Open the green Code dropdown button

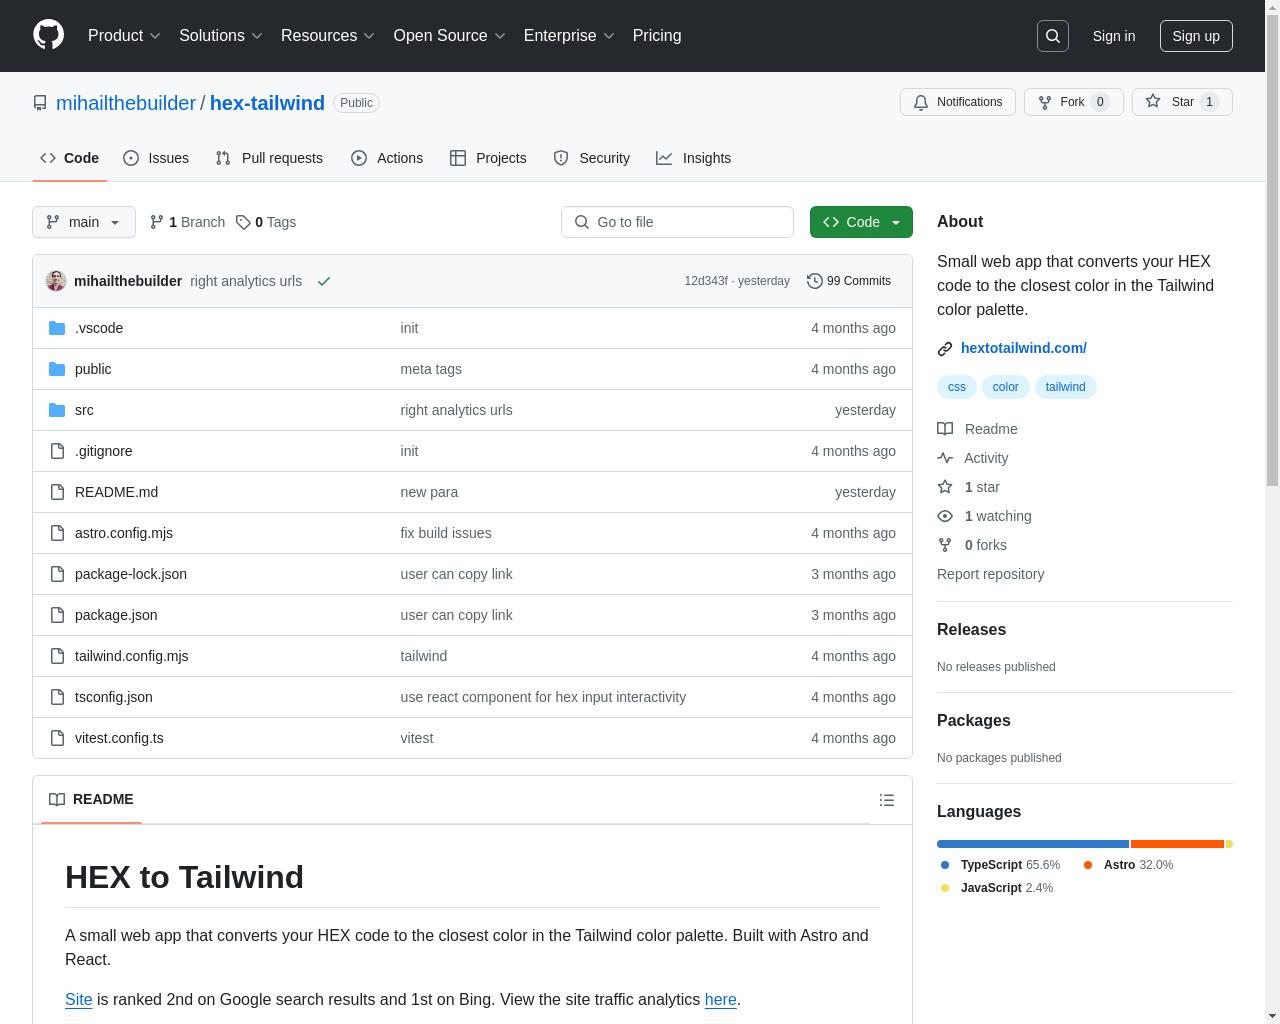click(x=861, y=222)
